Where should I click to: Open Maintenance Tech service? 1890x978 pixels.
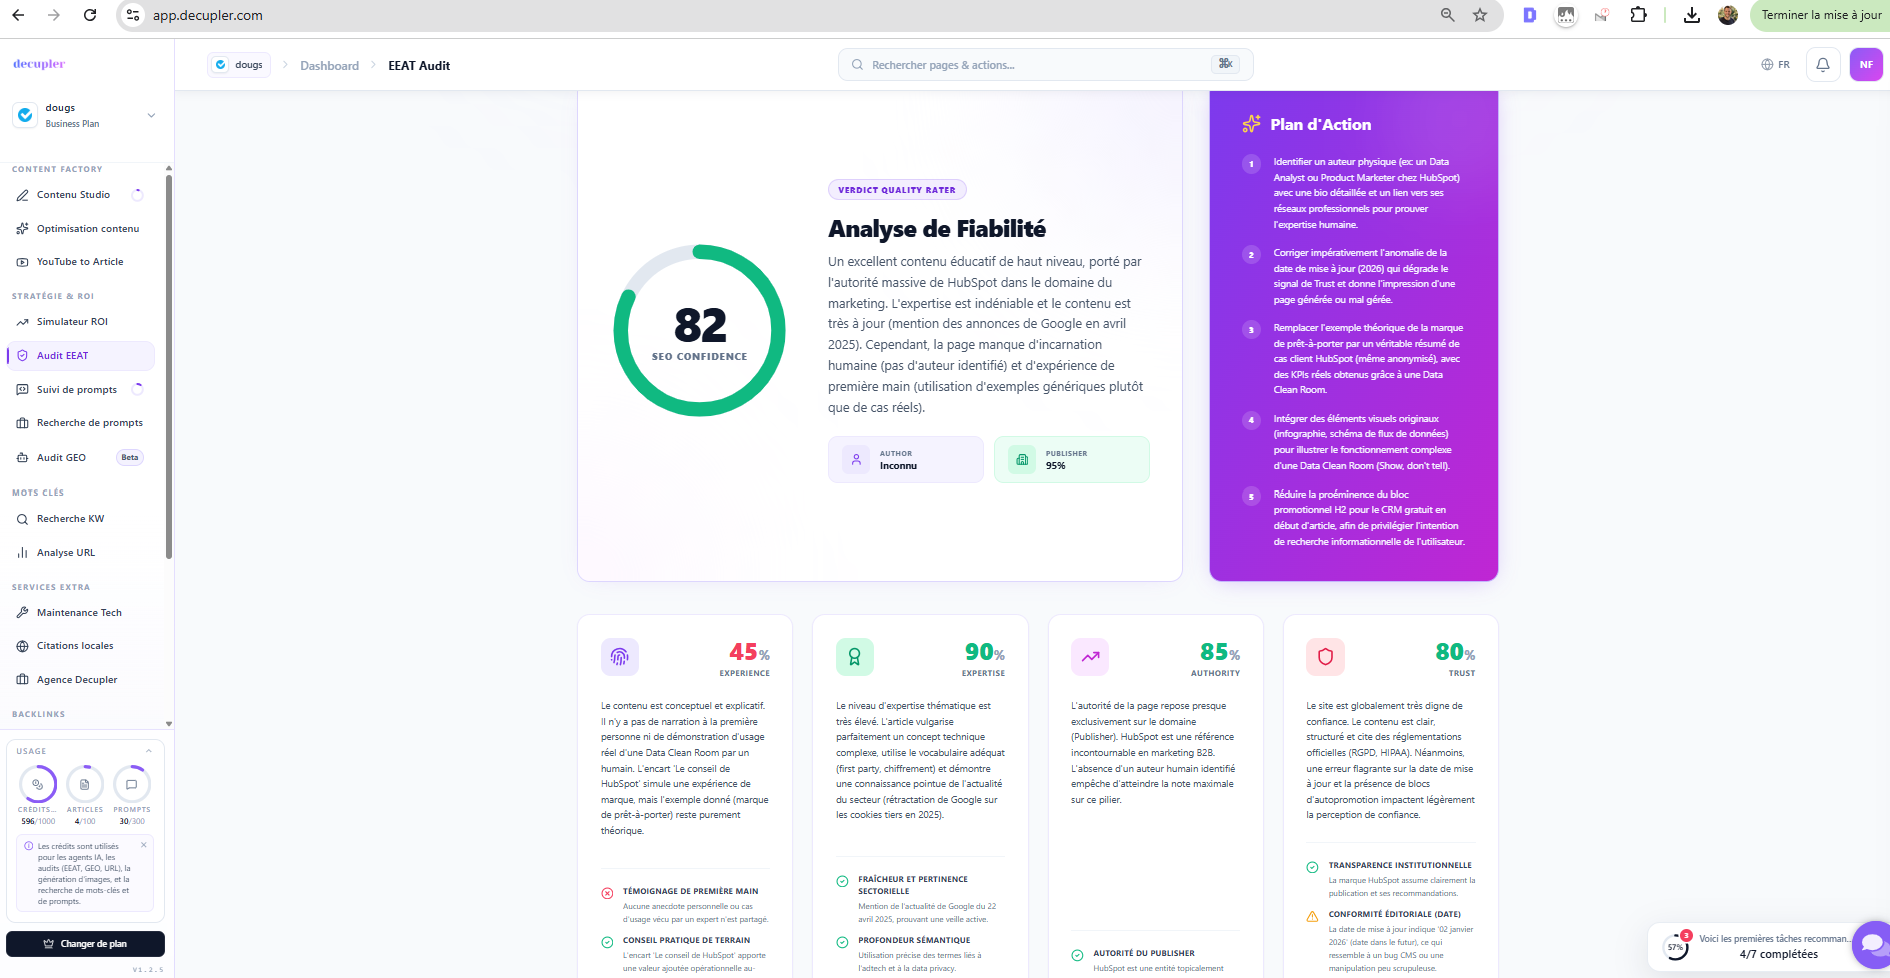[x=80, y=613]
